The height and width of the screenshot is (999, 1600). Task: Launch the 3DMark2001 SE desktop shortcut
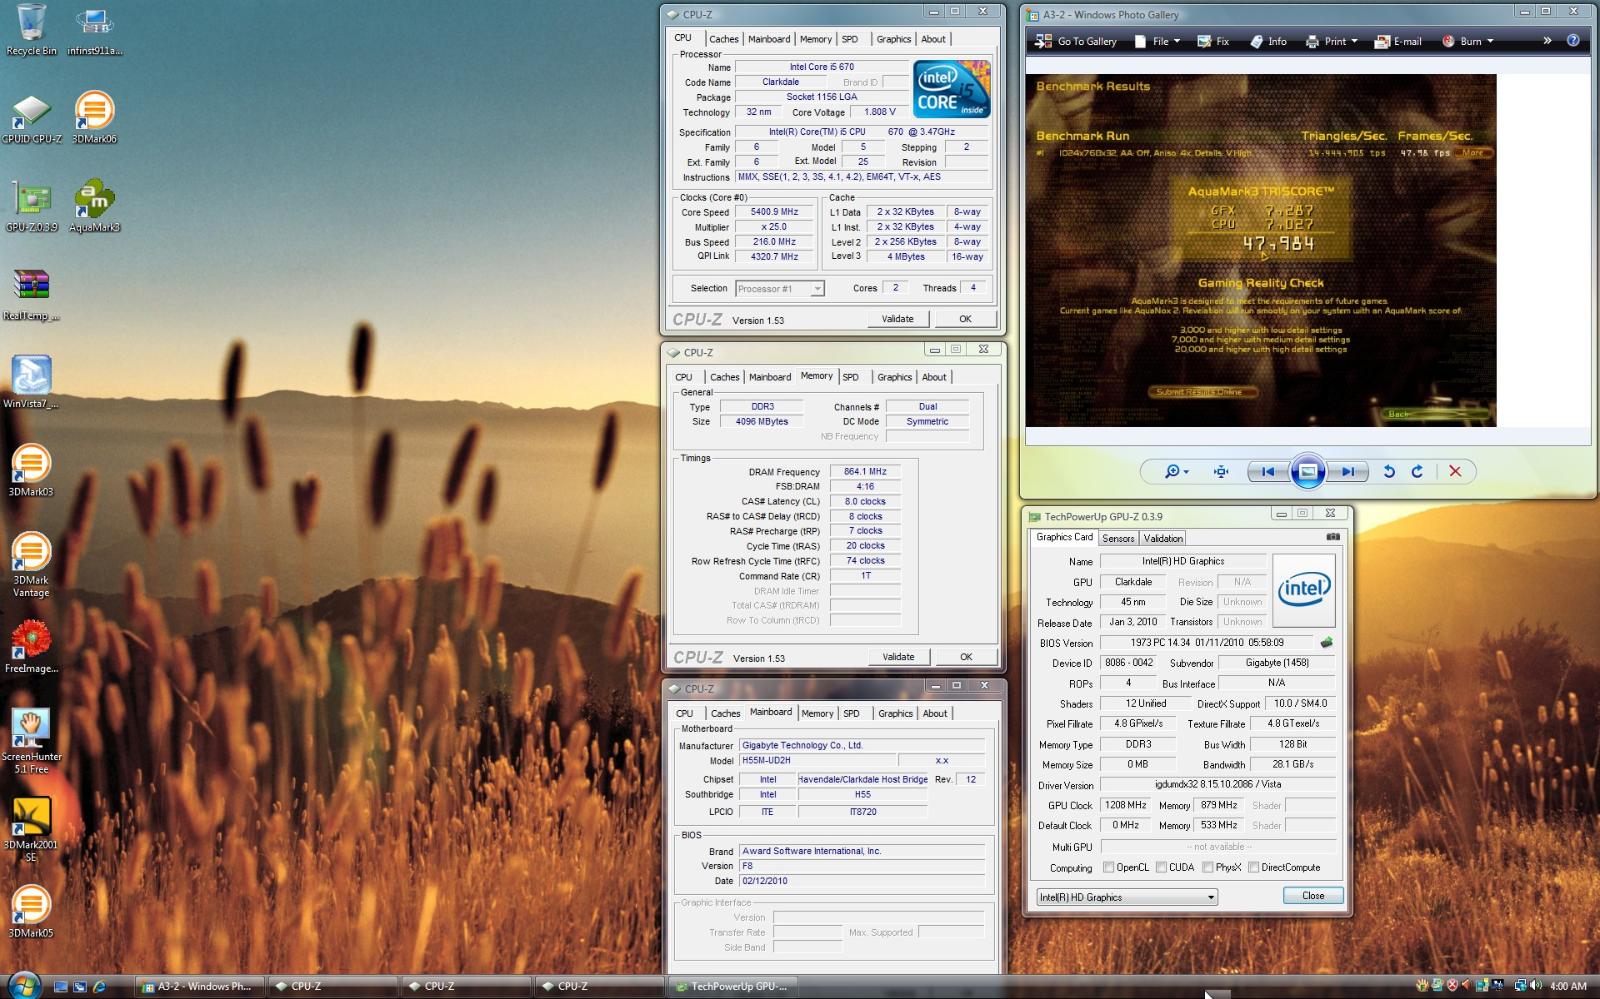point(31,829)
